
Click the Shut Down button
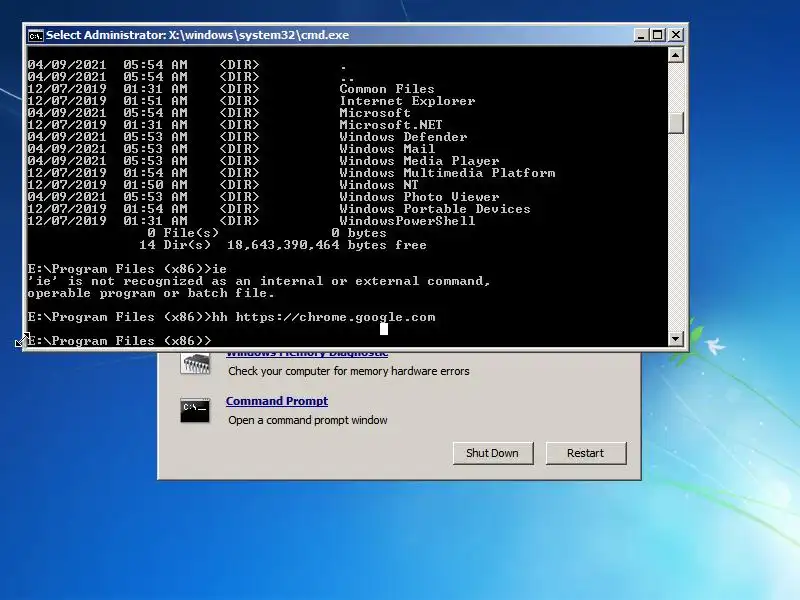tap(492, 453)
